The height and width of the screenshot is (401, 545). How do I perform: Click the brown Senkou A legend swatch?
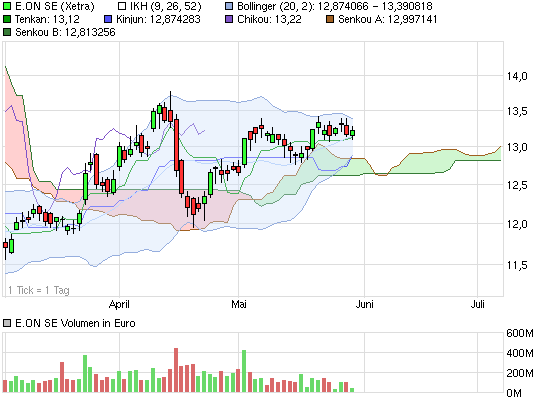[x=330, y=19]
